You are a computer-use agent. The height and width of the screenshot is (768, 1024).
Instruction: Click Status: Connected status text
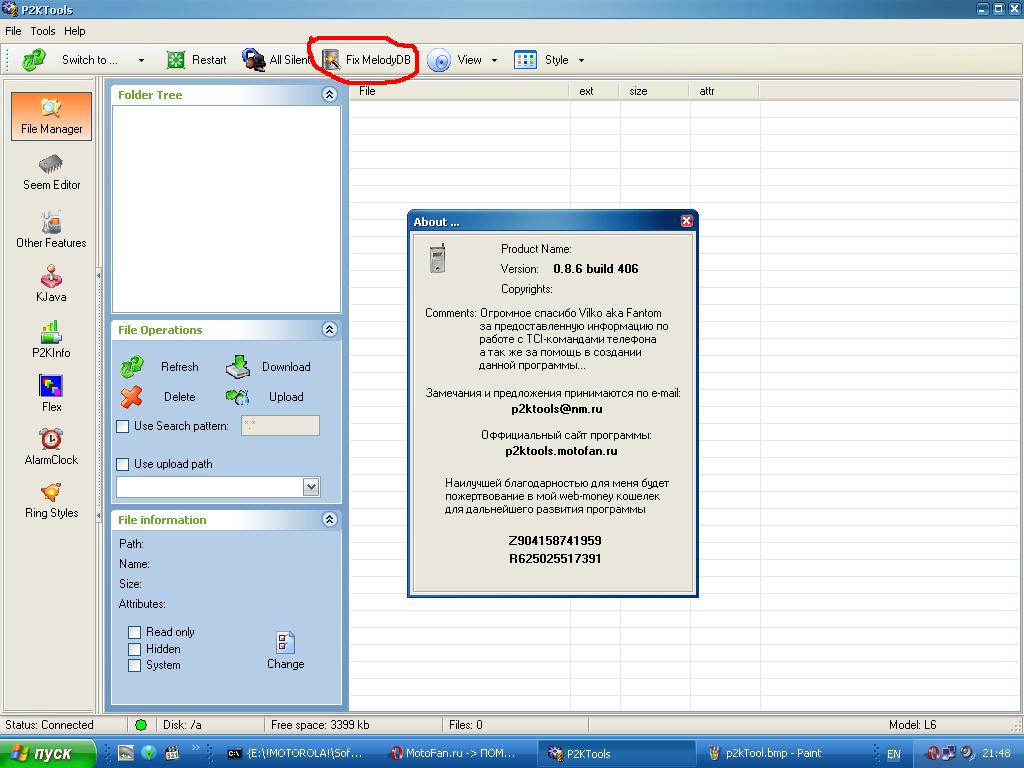[49, 725]
